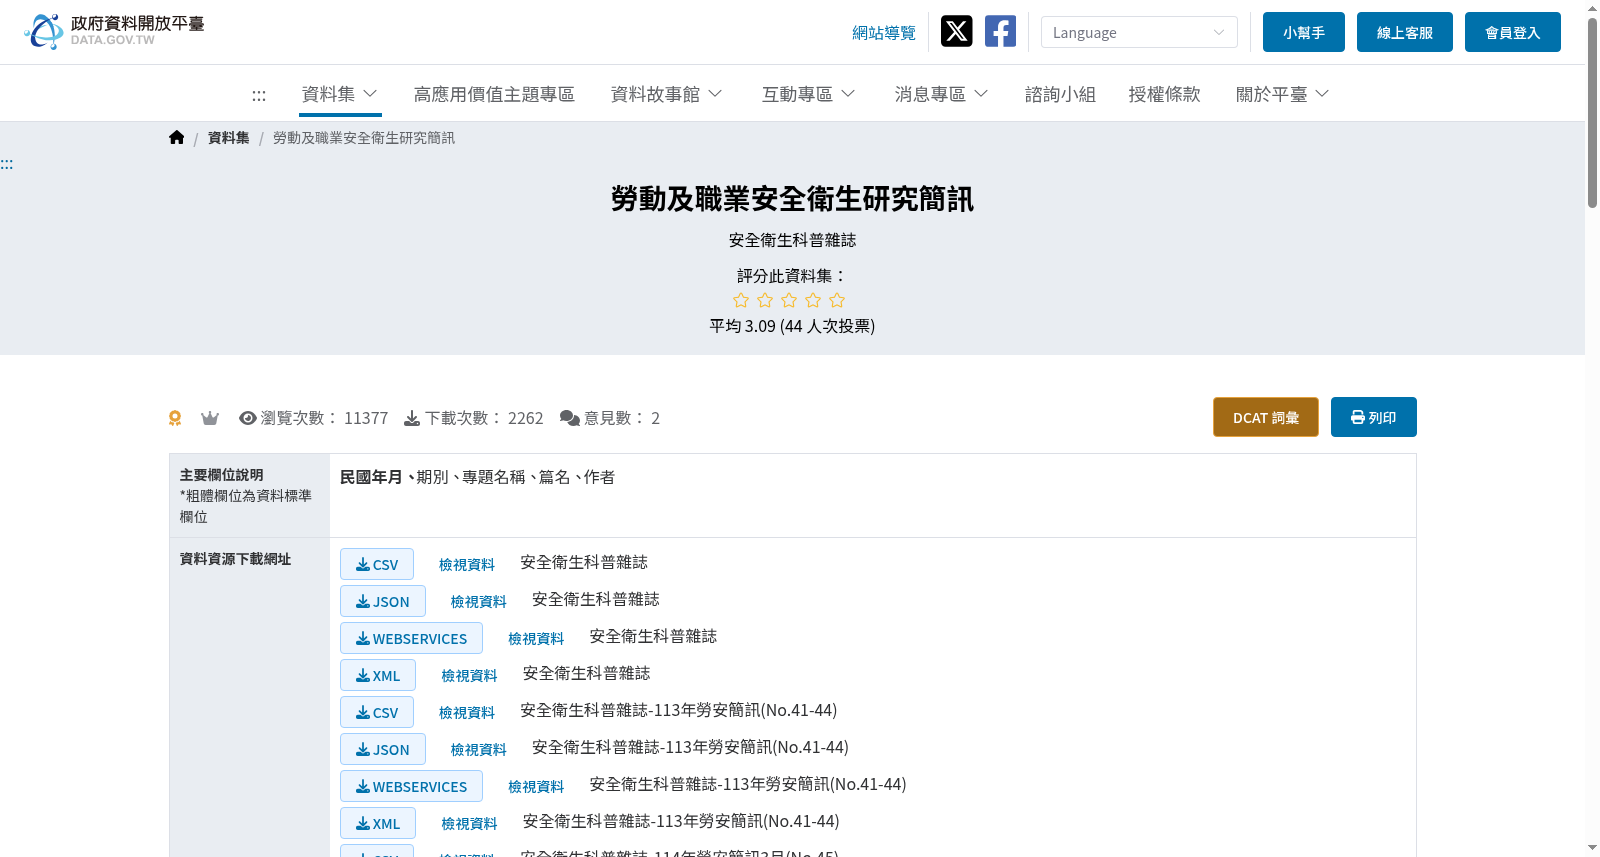1600x857 pixels.
Task: Click the 主要欄位說明 row header
Action: [249, 496]
